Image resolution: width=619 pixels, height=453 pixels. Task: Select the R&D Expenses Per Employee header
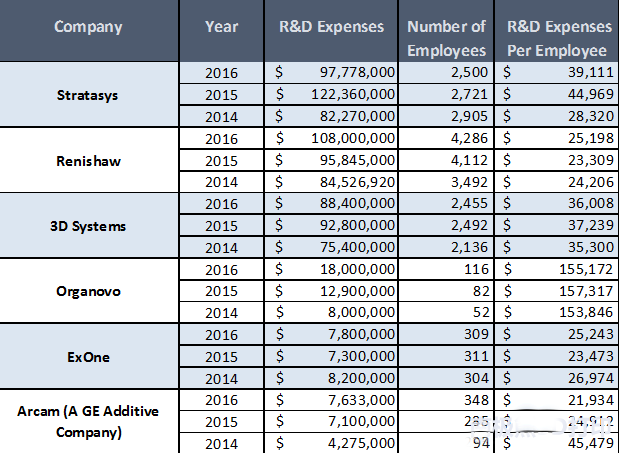coord(556,30)
